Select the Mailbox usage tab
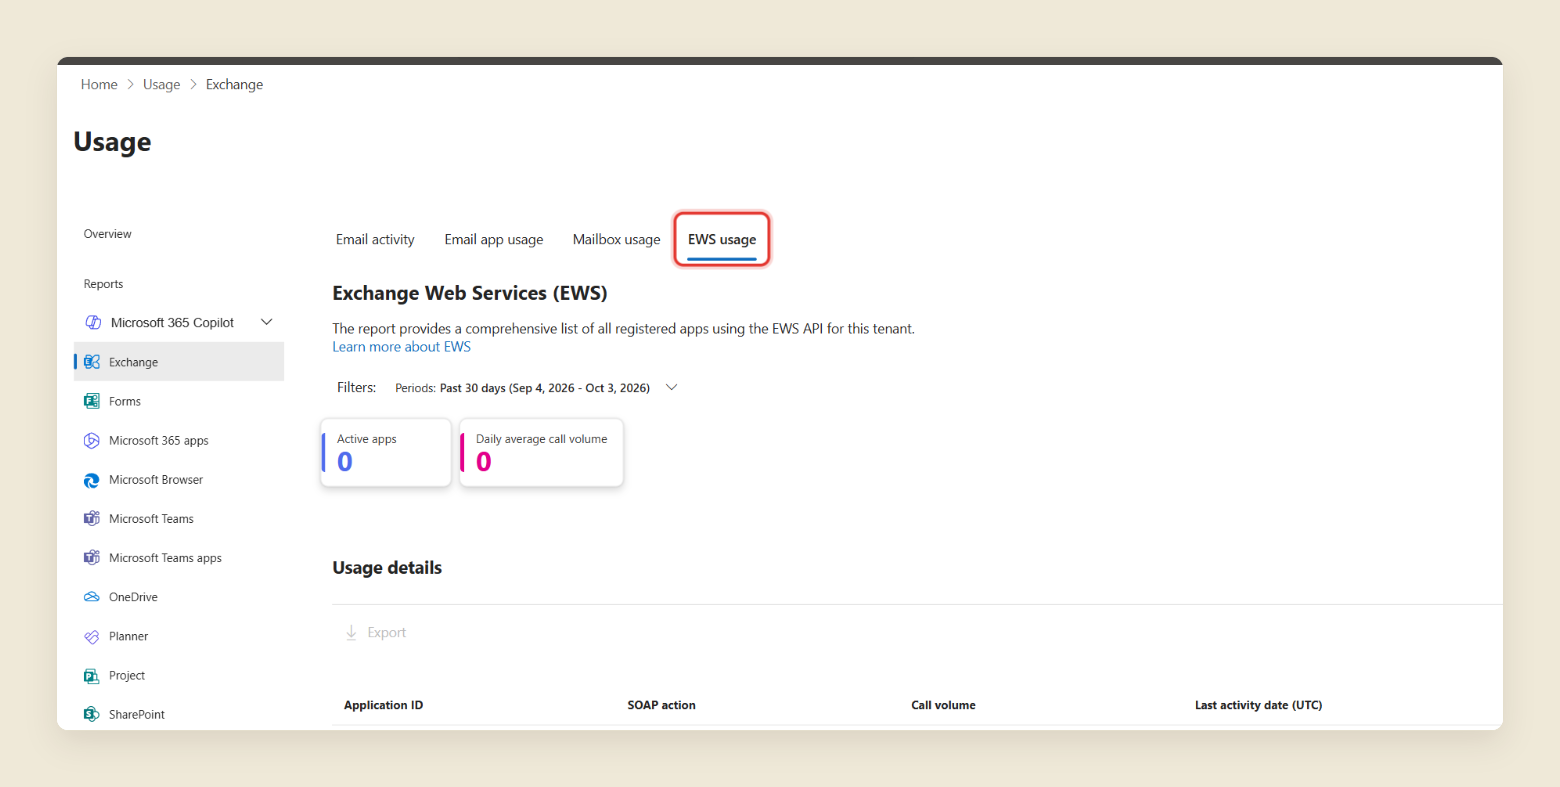The image size is (1560, 787). point(617,239)
